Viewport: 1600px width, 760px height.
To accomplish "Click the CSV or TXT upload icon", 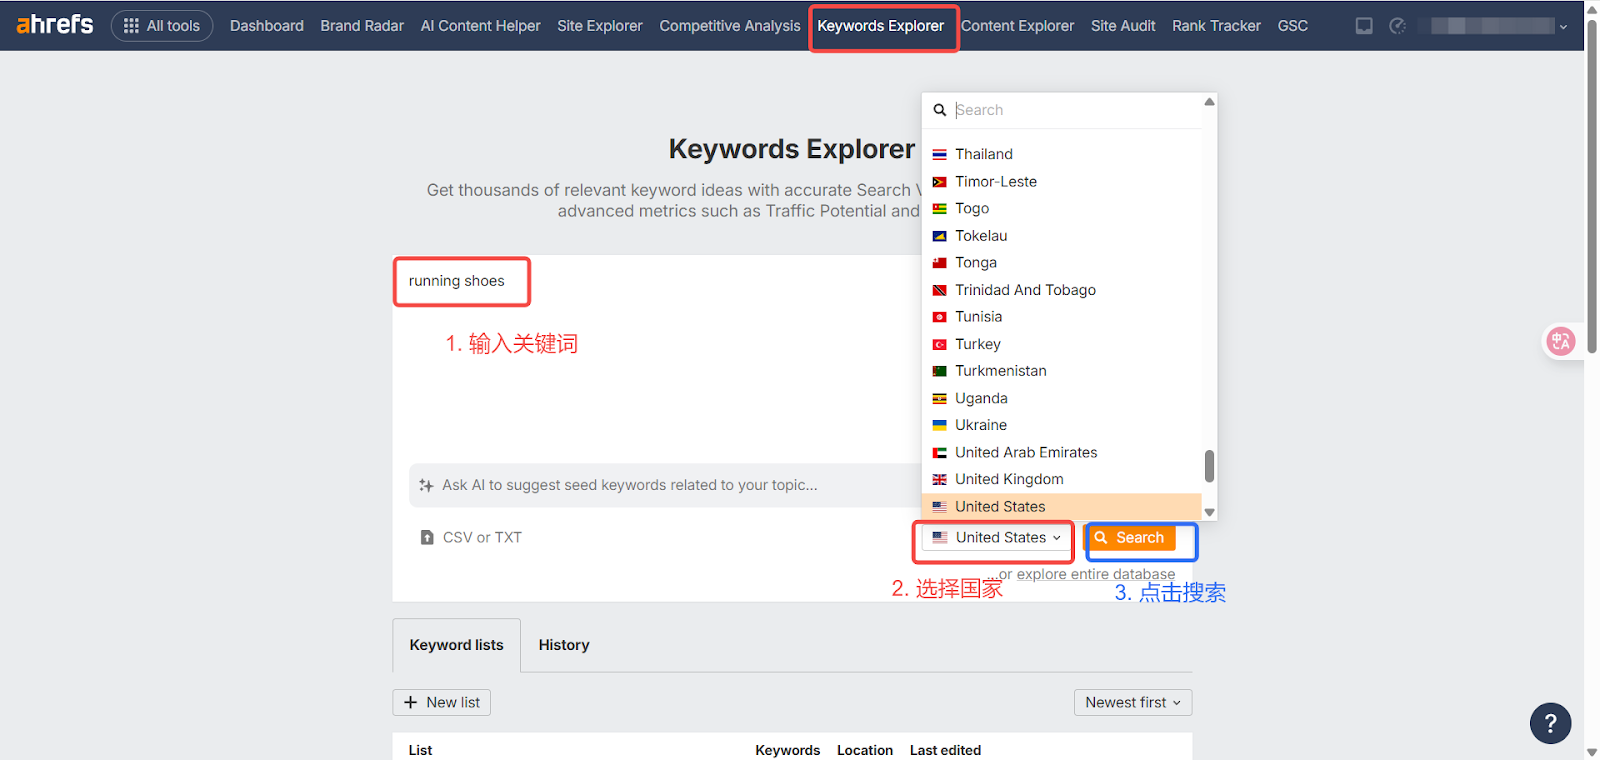I will click(427, 538).
